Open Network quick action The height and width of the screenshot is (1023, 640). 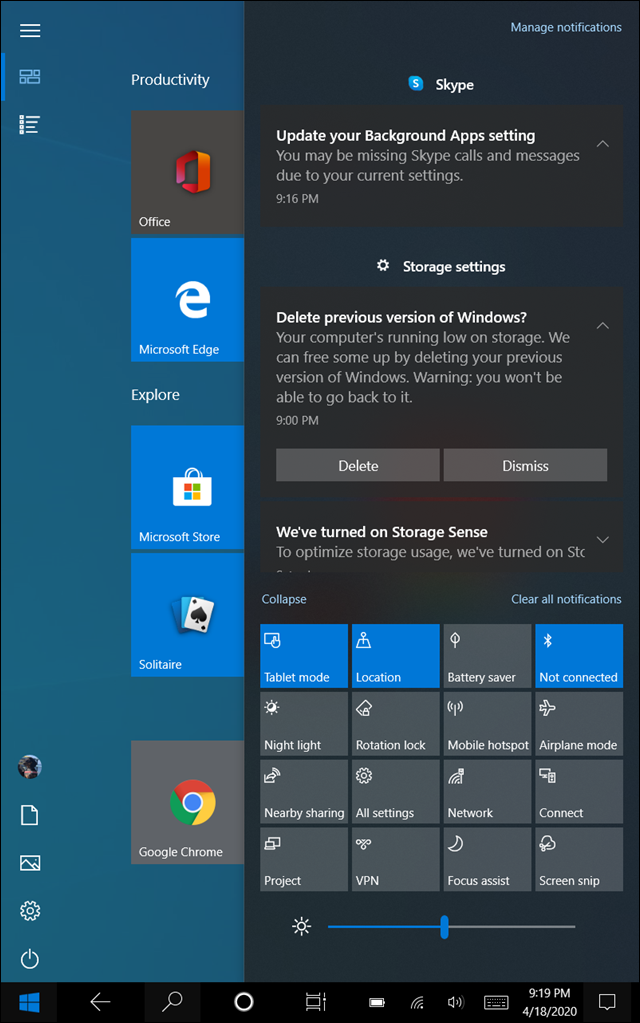click(x=487, y=791)
